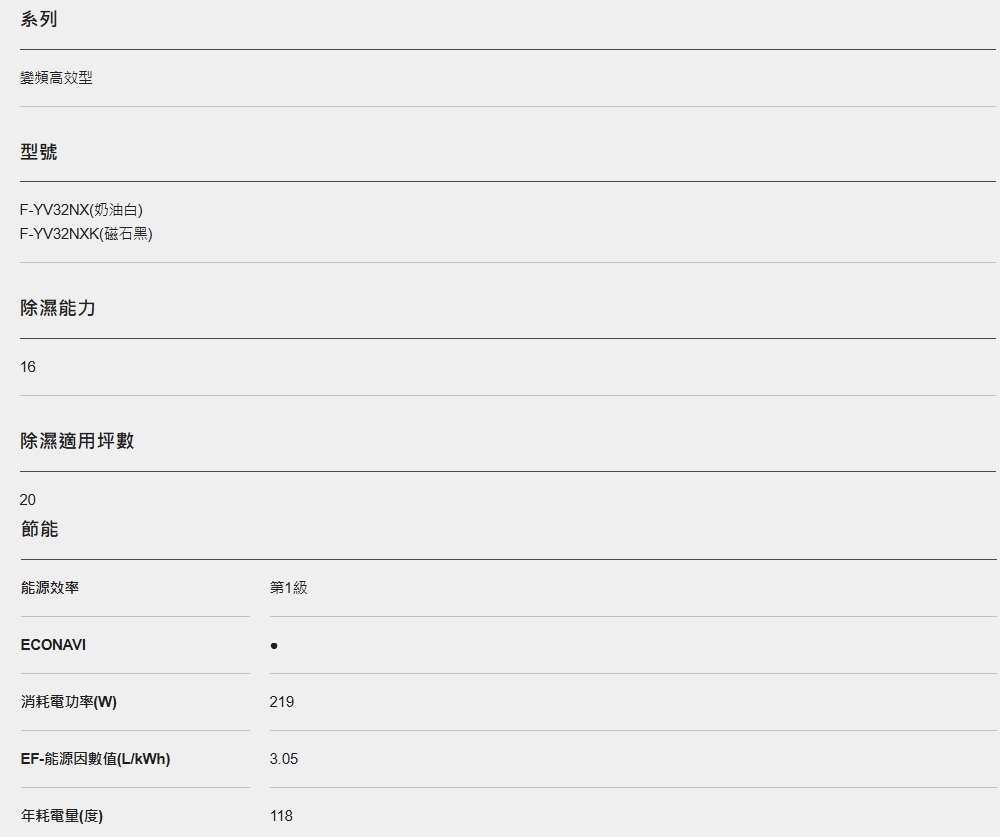
Task: Click the applicable area value 20
Action: pos(28,500)
